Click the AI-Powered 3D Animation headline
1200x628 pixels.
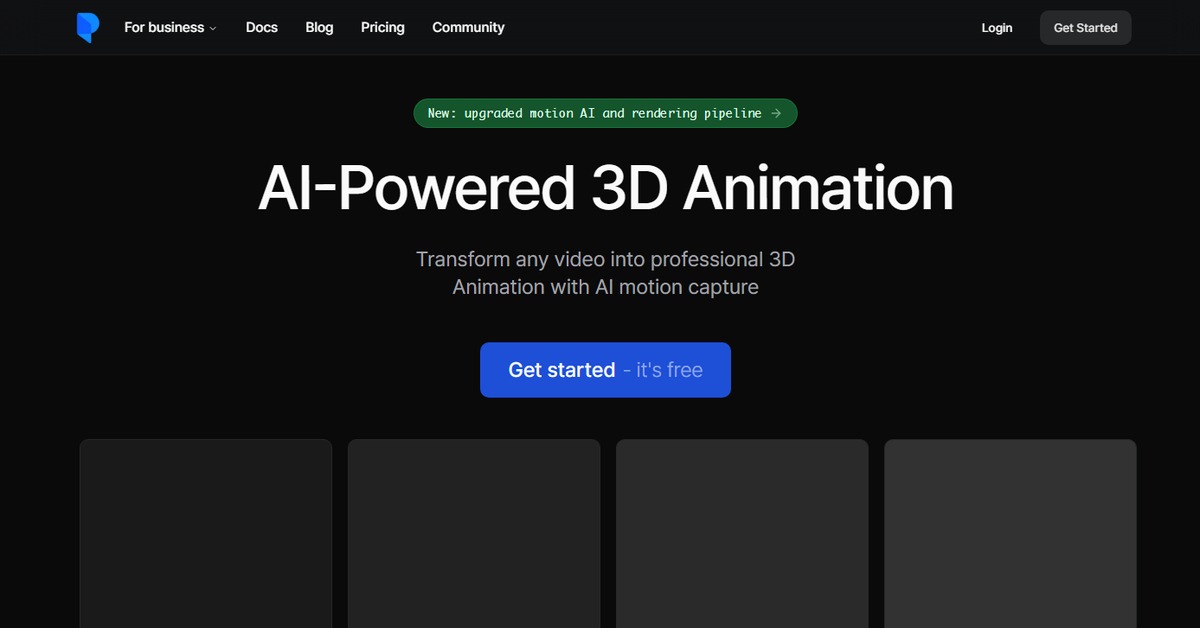(x=605, y=188)
